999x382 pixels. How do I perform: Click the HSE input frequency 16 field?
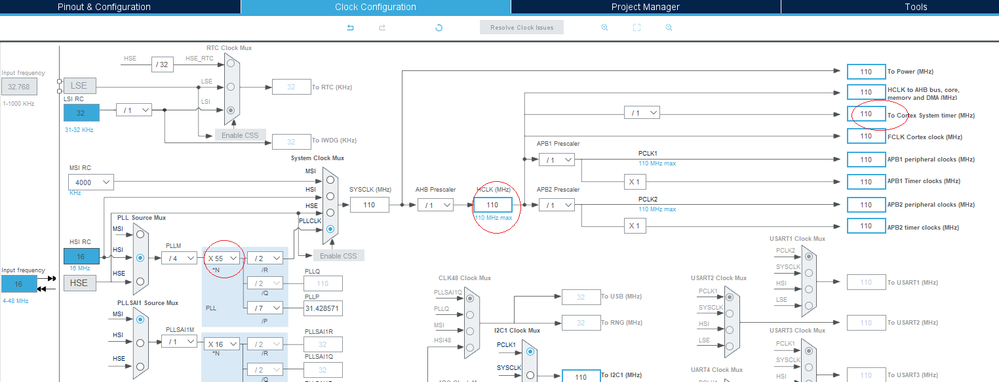point(18,284)
